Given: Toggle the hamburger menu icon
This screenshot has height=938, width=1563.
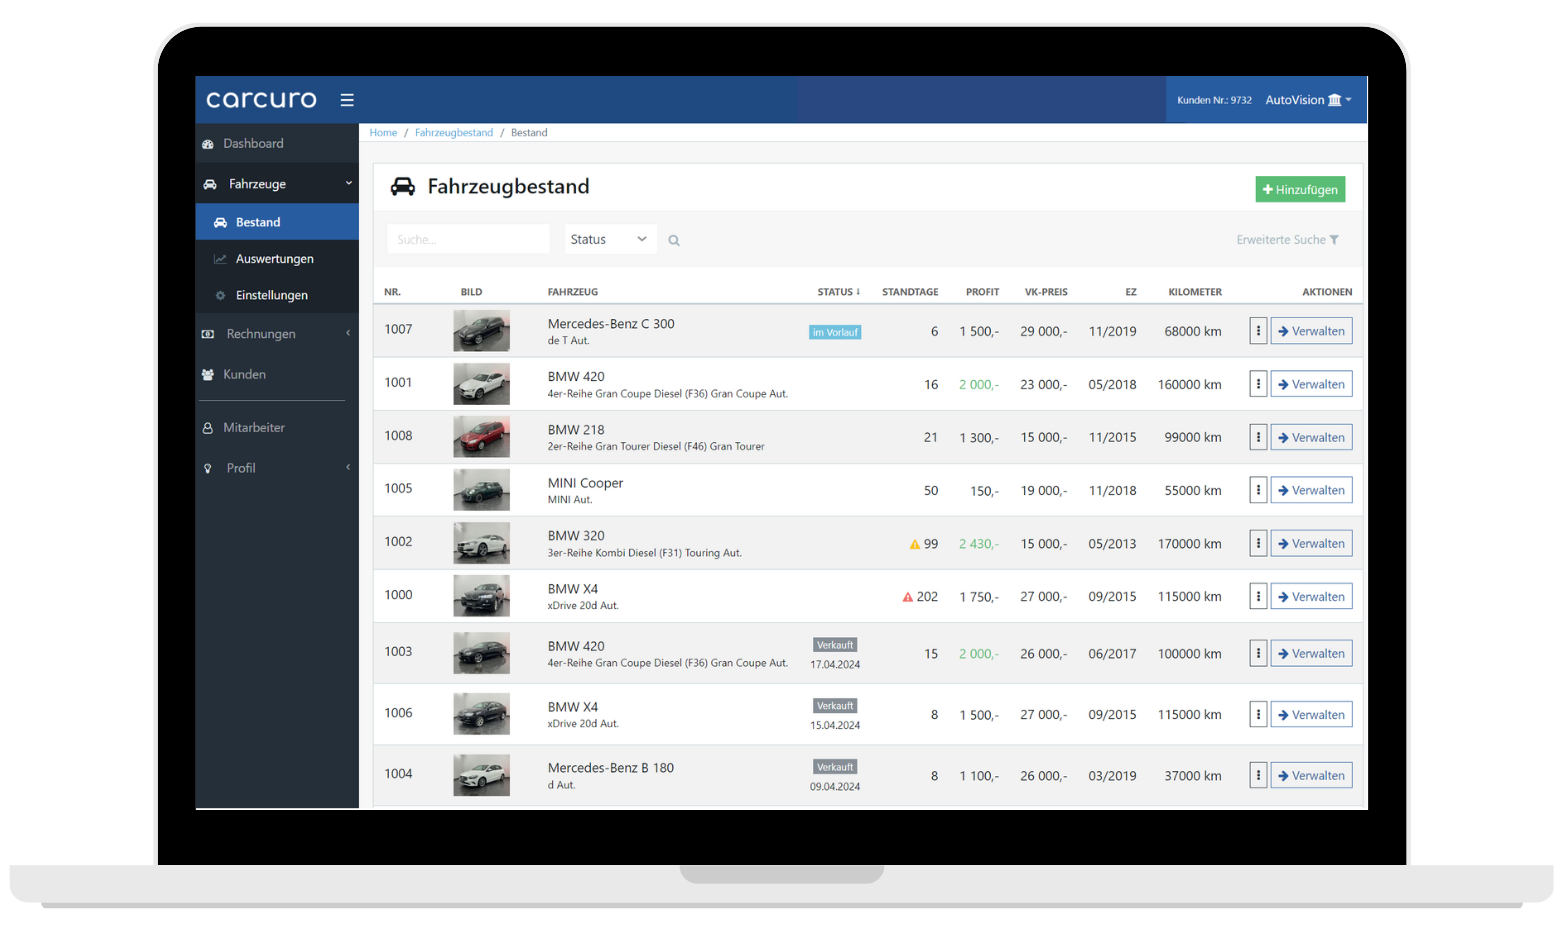Looking at the screenshot, I should tap(347, 100).
